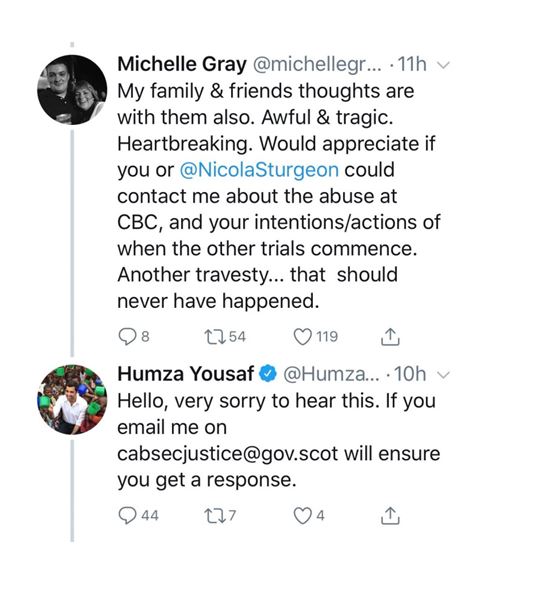Open the dropdown arrow on Humza Yousaf's tweet
The width and height of the screenshot is (554, 591).
443,375
